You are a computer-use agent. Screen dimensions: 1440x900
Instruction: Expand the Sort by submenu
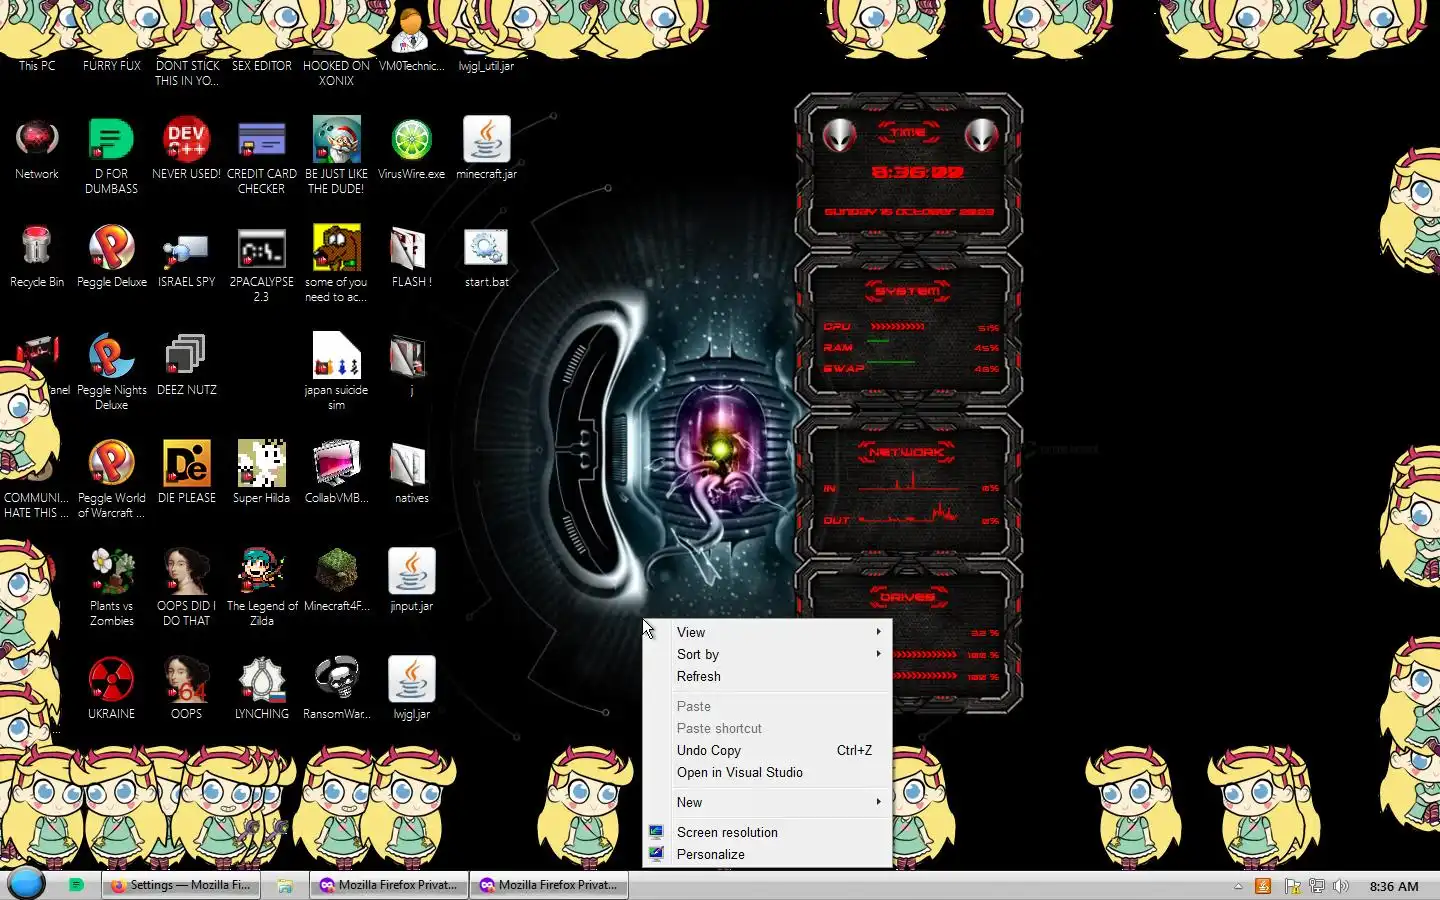pos(767,654)
